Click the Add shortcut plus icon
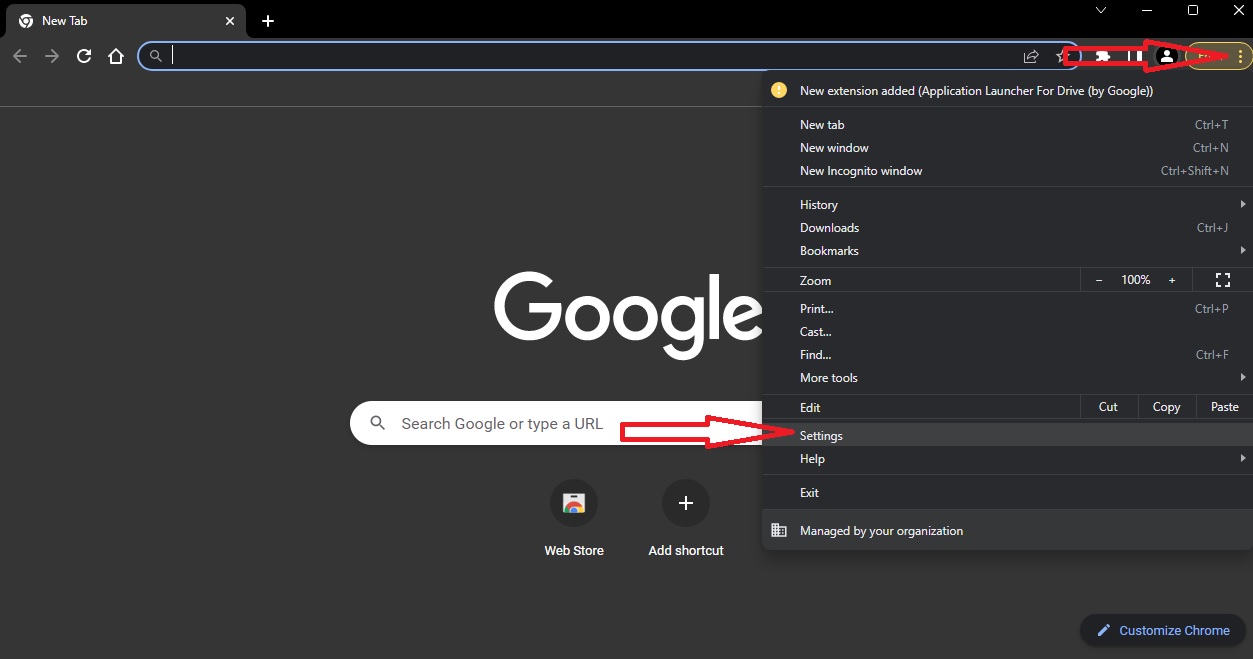The height and width of the screenshot is (659, 1253). coord(686,503)
